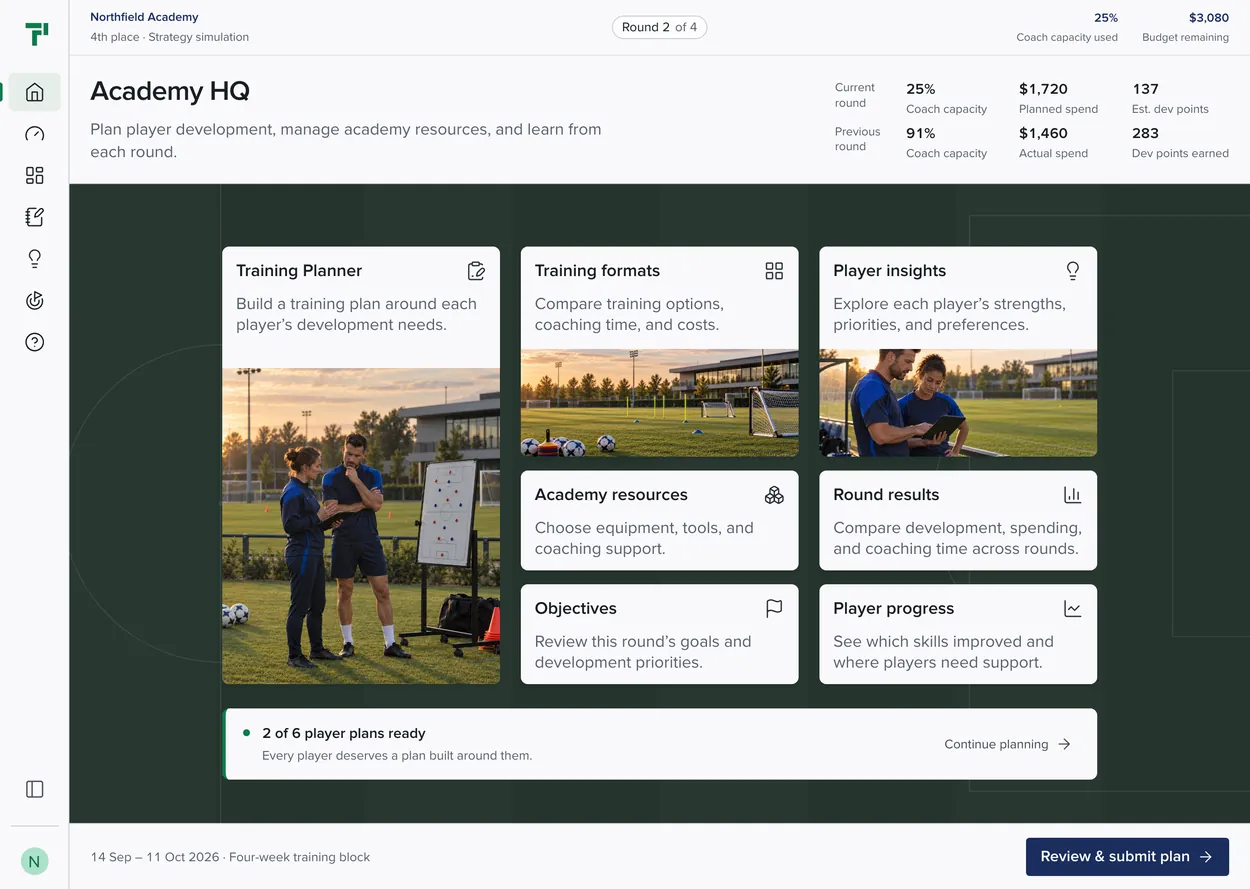Click clipboard icon on Training Planner card
Screen dimensions: 1250x889
pos(476,271)
